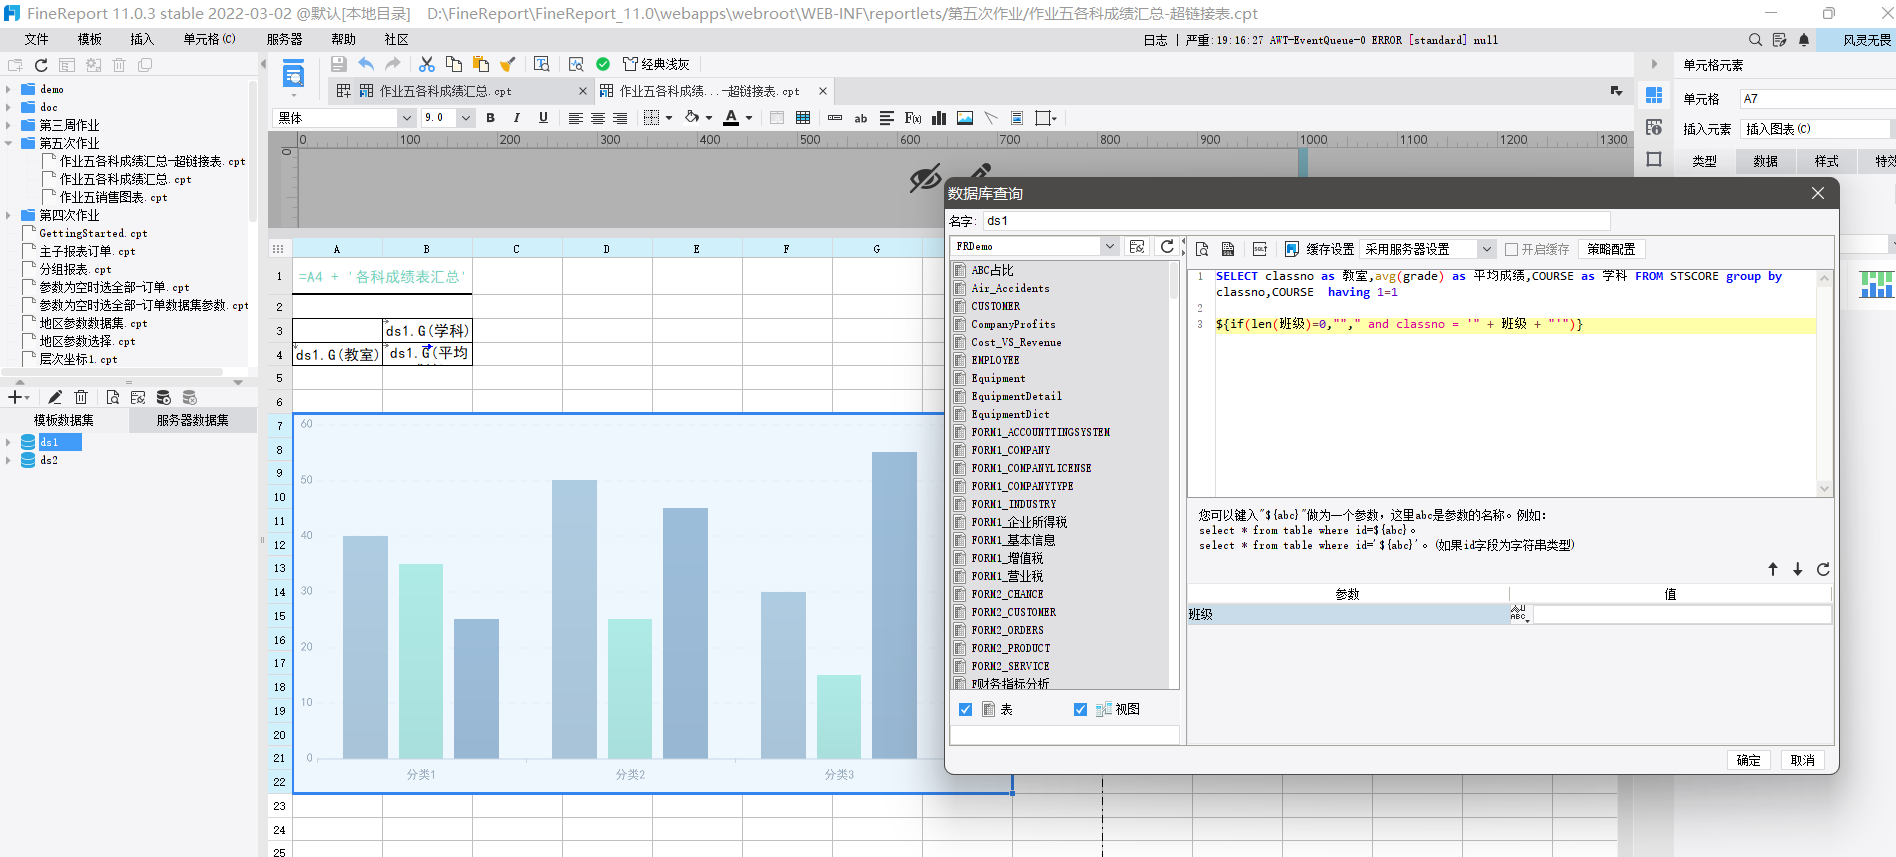Screen dimensions: 1896x857
Task: Select the Format Painter brush icon
Action: point(508,64)
